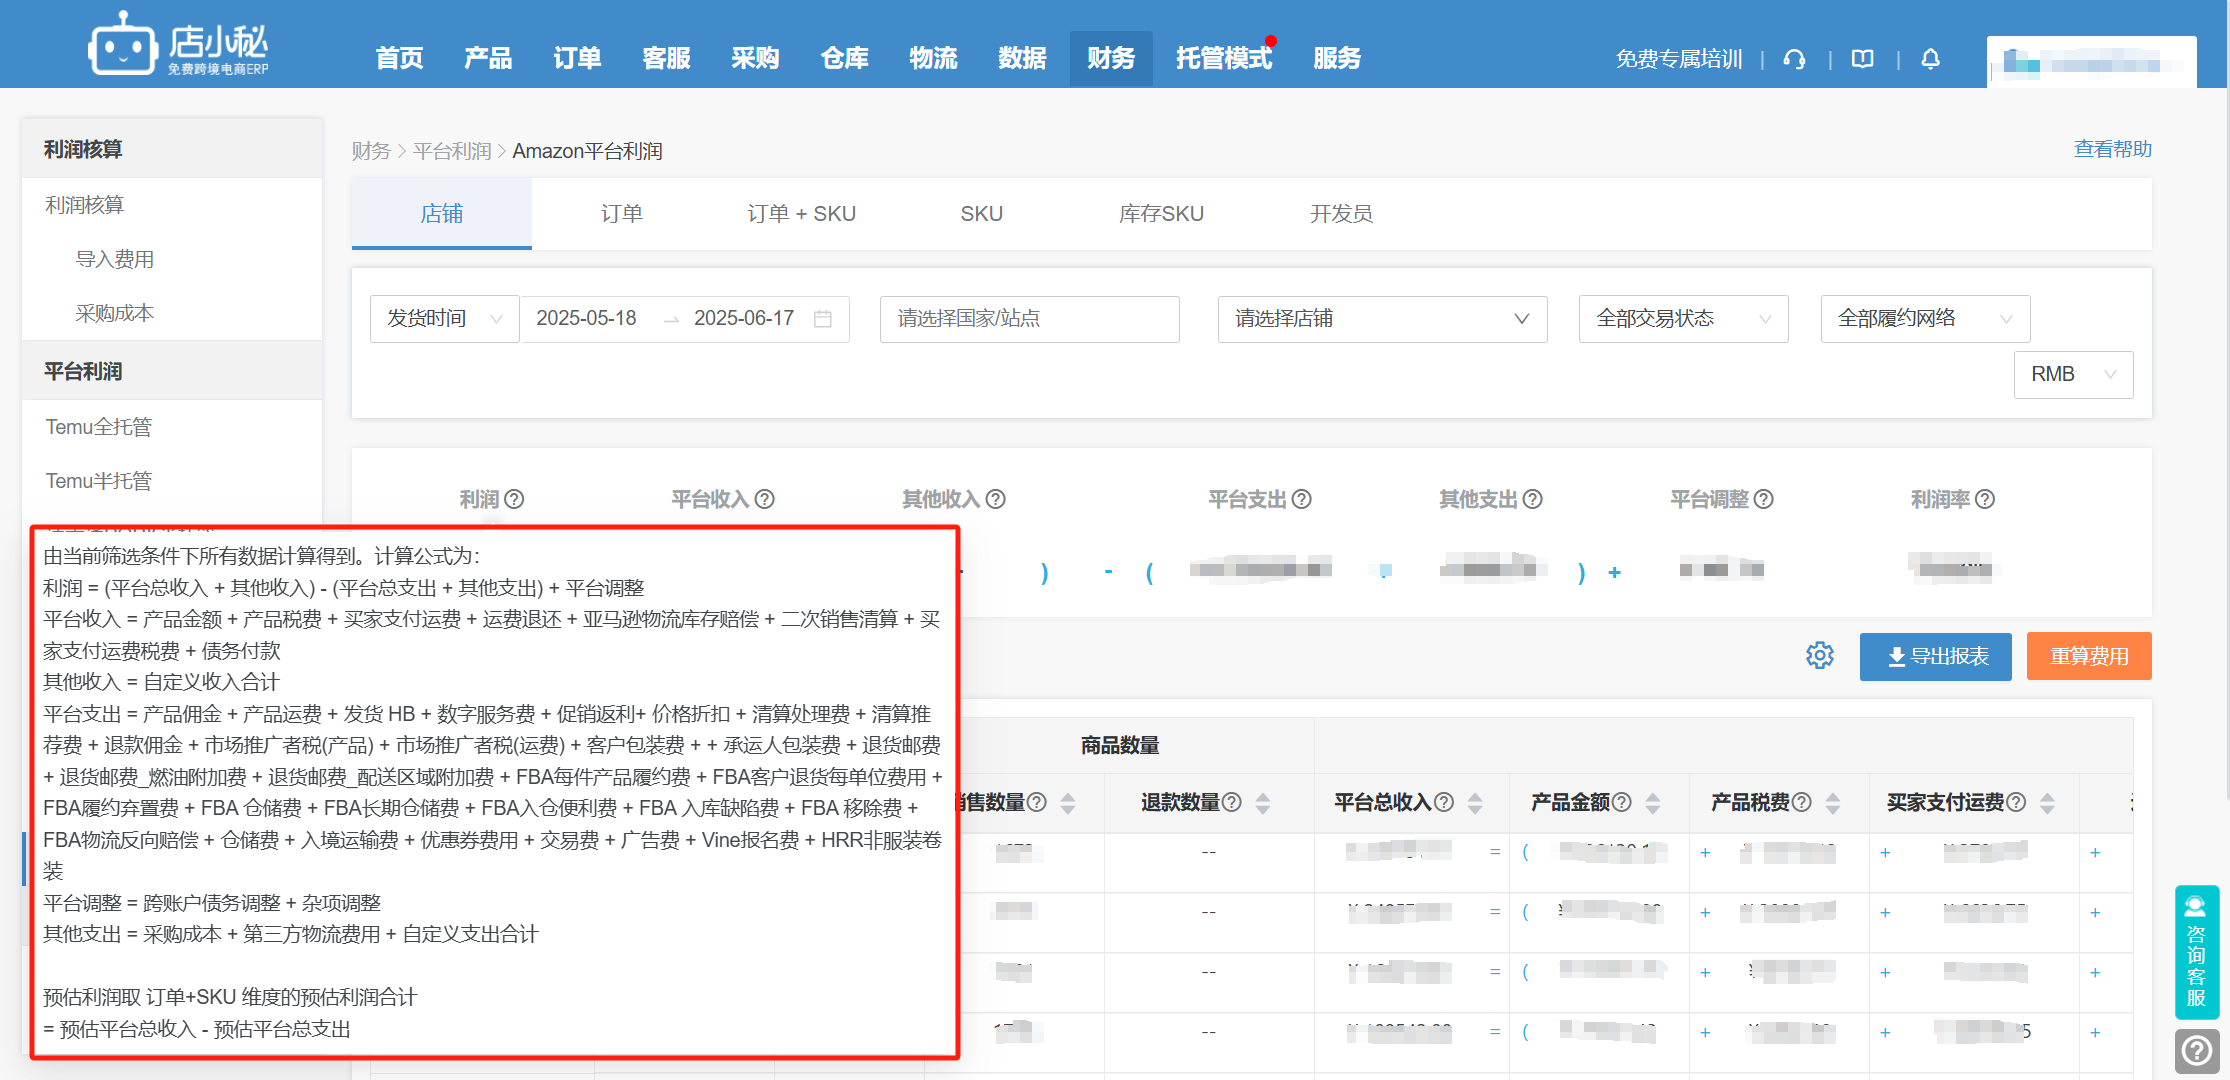Click the 导出报表 button
The width and height of the screenshot is (2230, 1080).
(x=1935, y=656)
